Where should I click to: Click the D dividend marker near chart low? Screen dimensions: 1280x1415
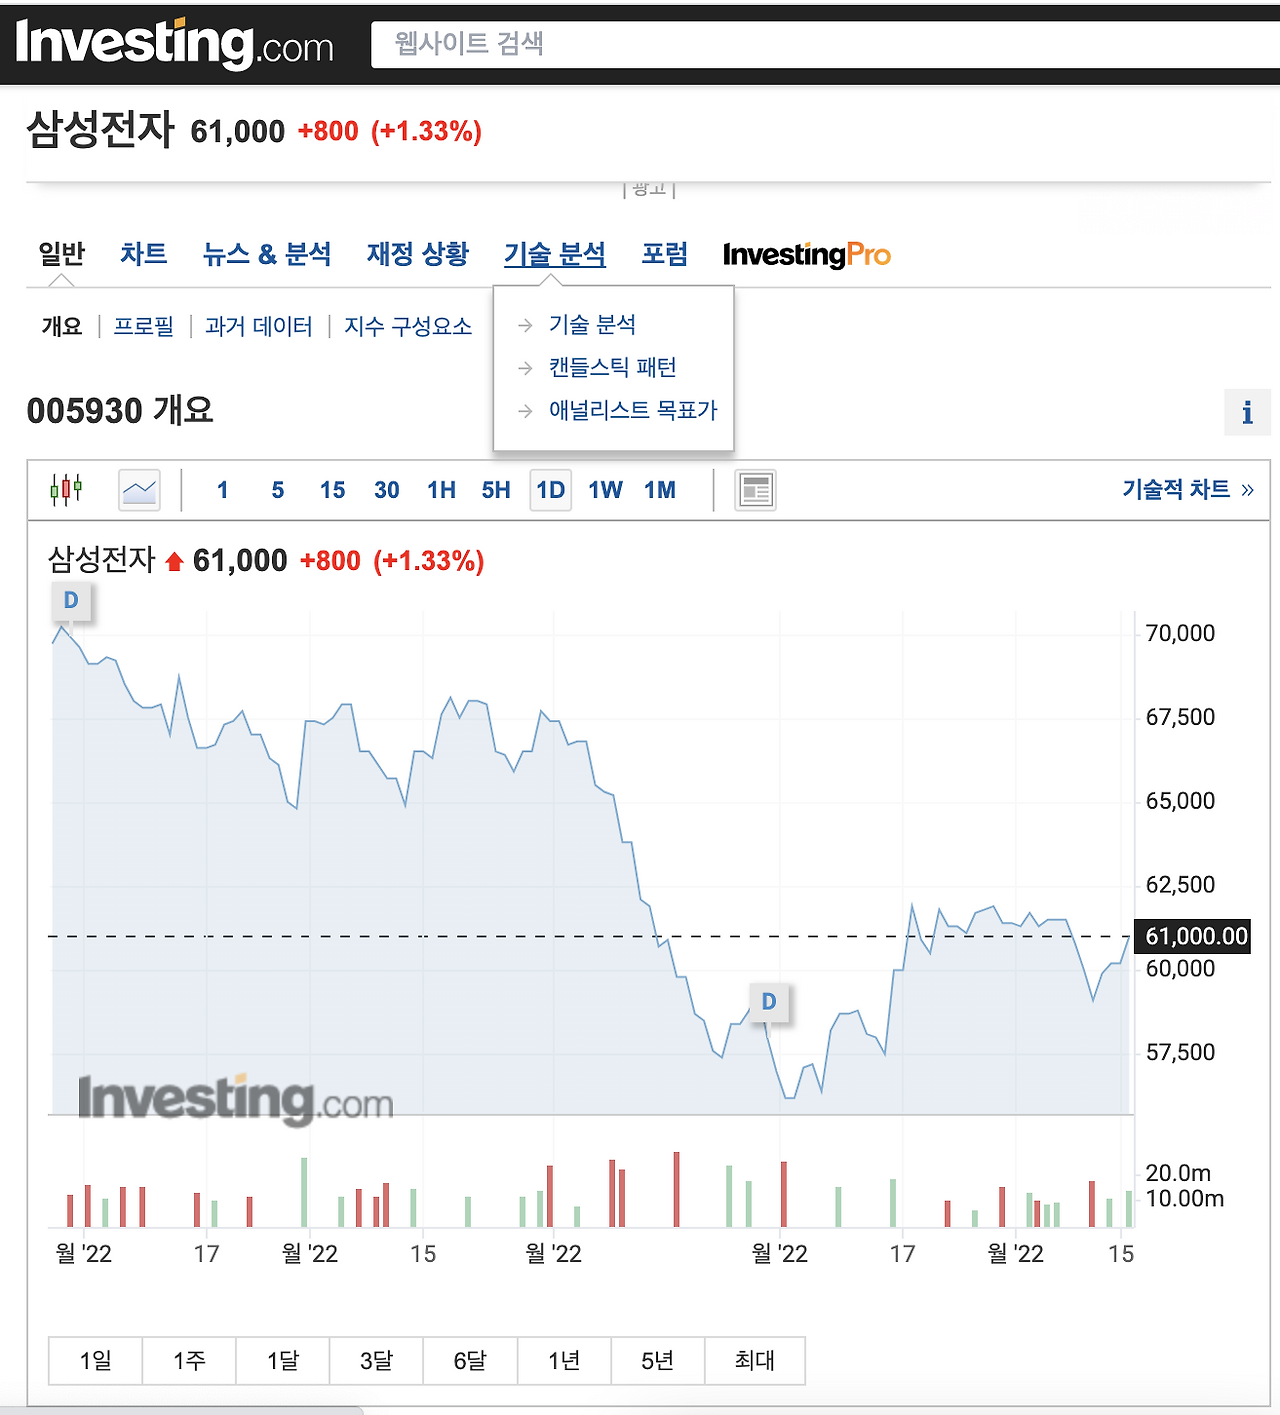pos(769,1002)
